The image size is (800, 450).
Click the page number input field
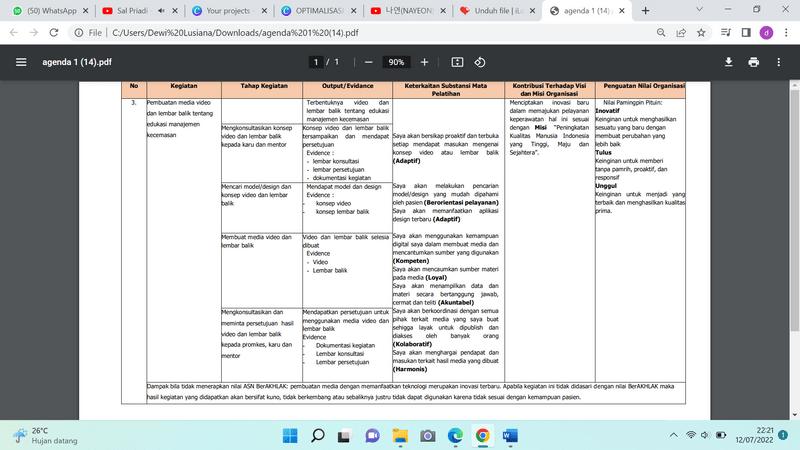316,62
